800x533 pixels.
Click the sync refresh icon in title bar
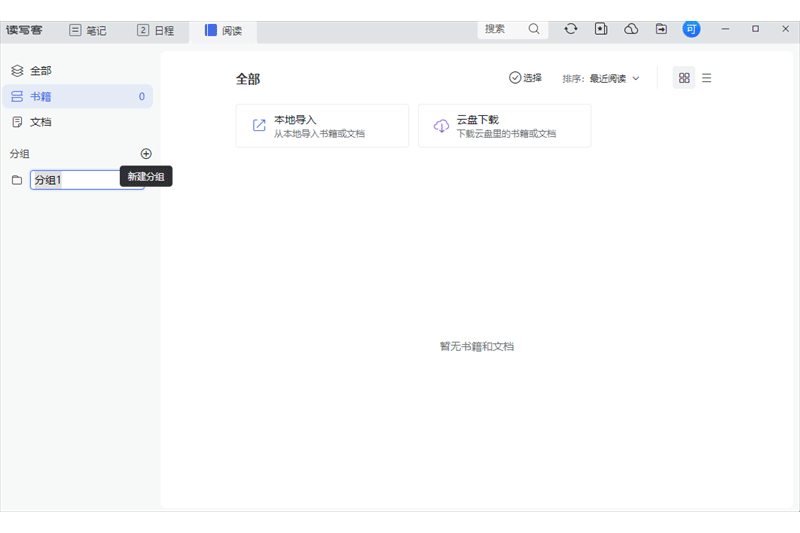(571, 29)
